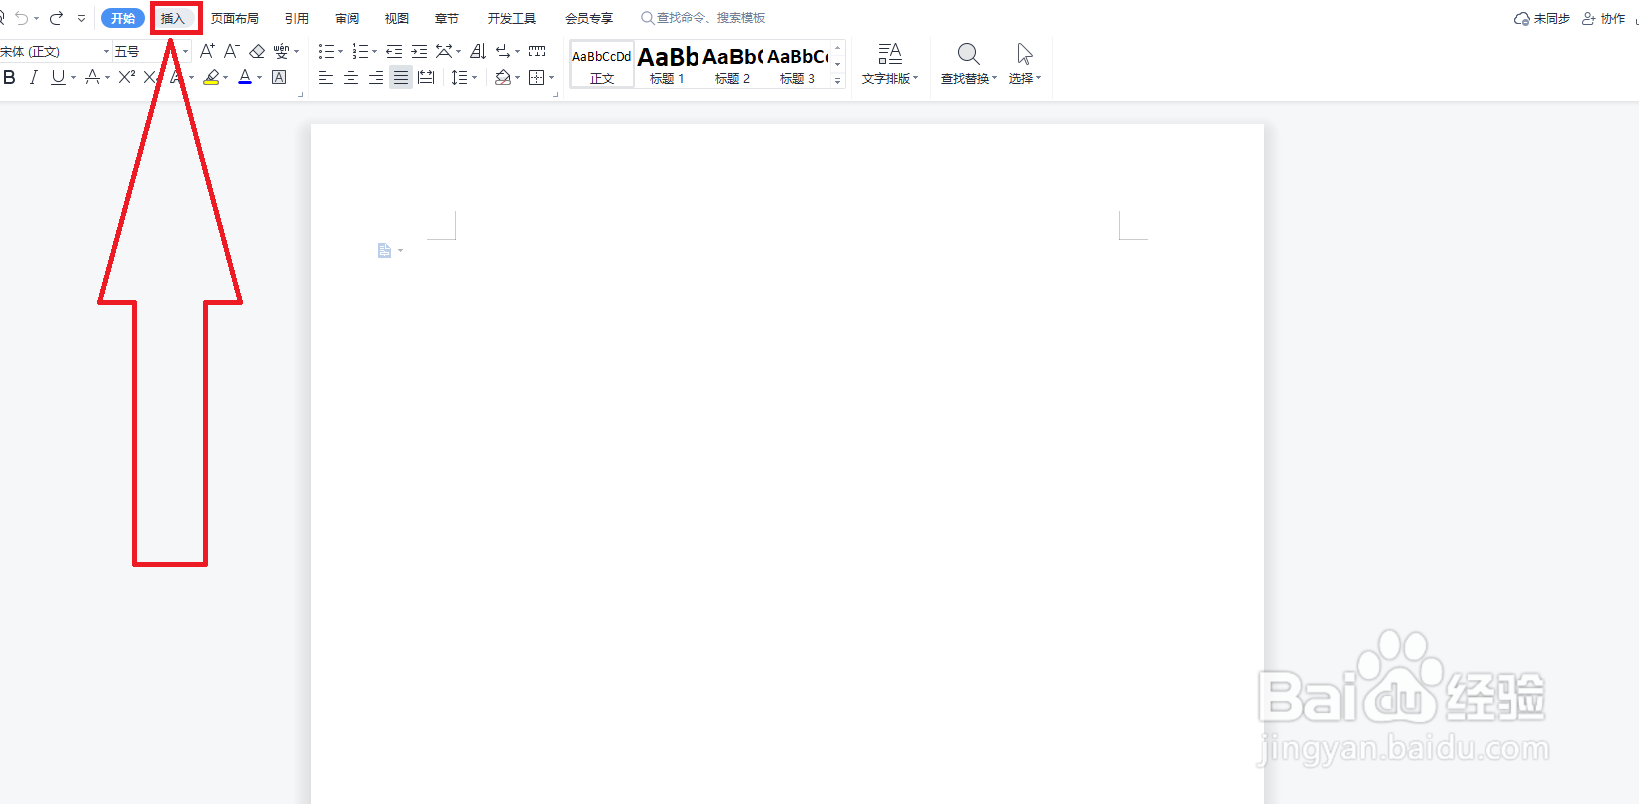
Task: Toggle Italic formatting
Action: (x=34, y=77)
